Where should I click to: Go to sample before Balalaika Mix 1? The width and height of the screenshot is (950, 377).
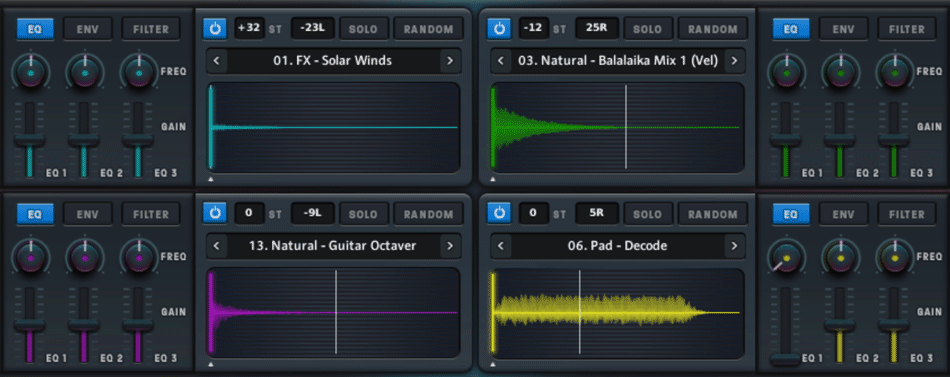pos(500,61)
